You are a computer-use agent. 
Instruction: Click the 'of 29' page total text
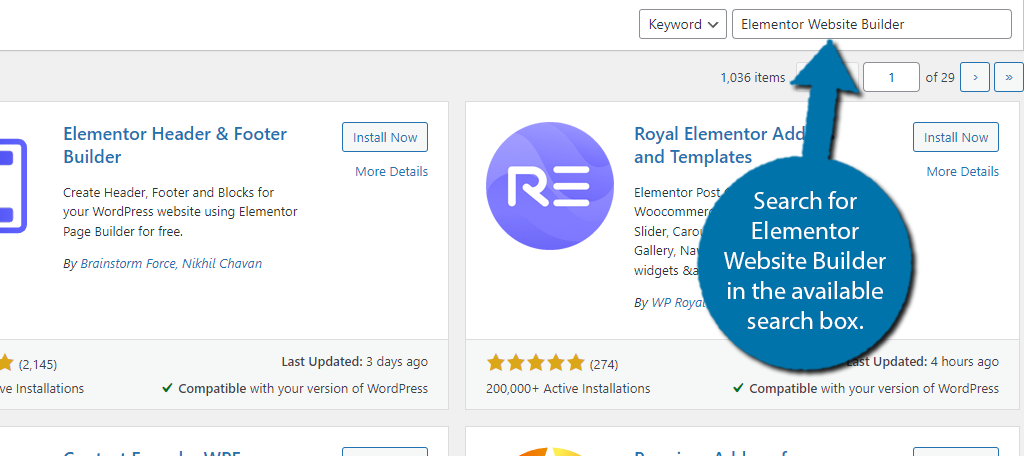[x=940, y=77]
